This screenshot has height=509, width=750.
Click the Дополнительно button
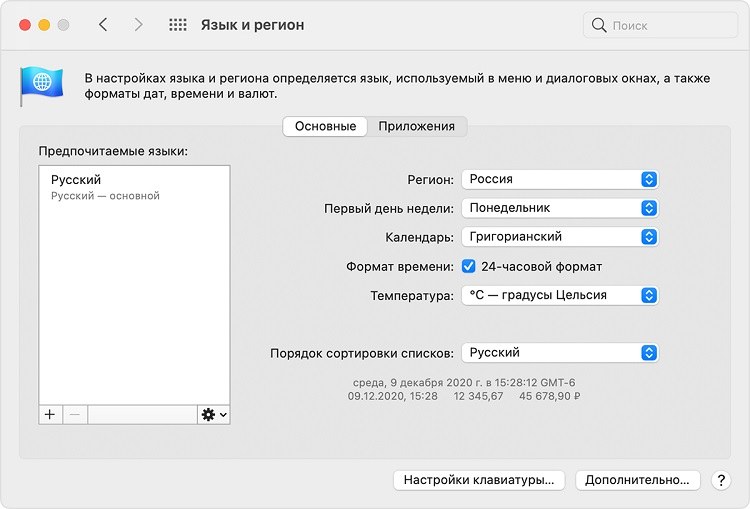coord(637,480)
